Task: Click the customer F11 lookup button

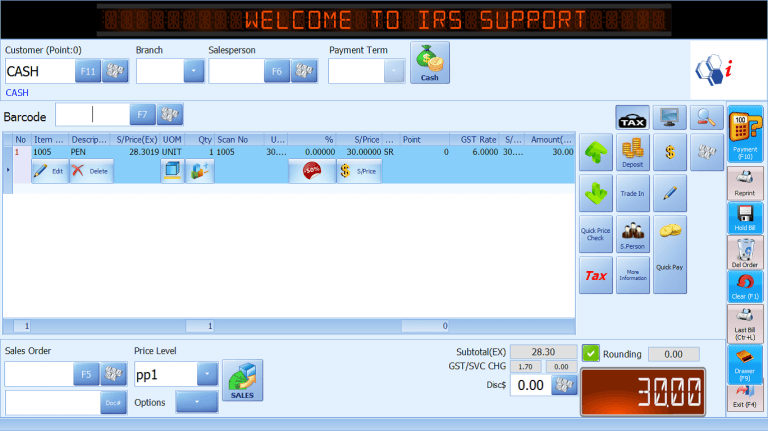Action: click(88, 71)
